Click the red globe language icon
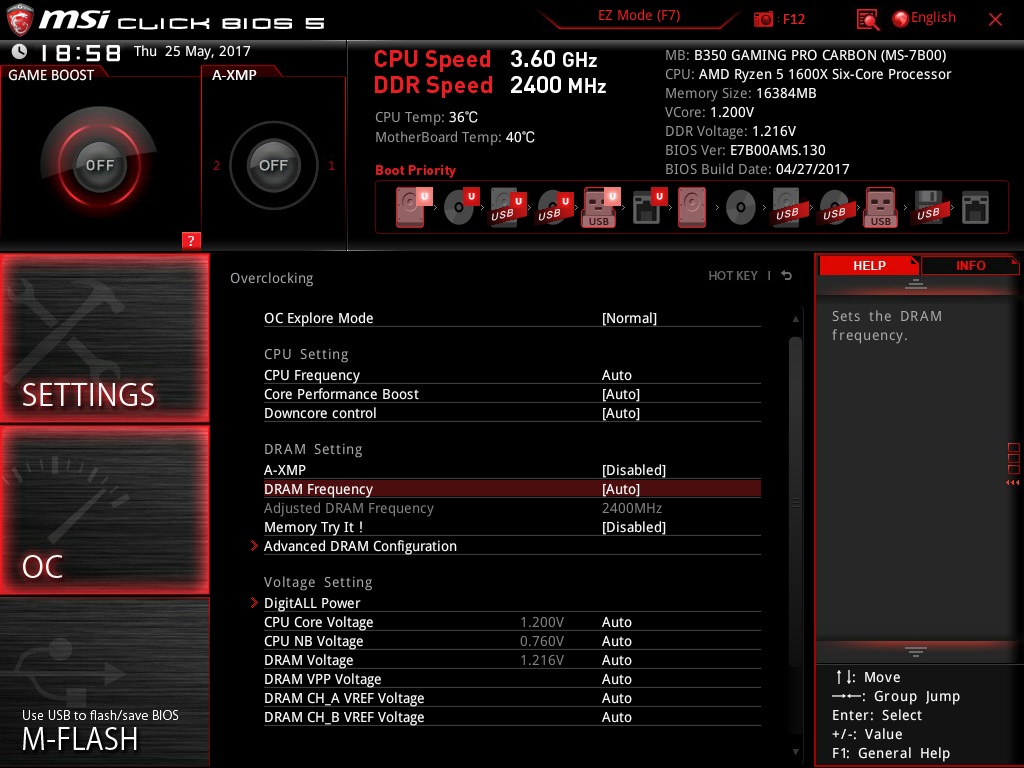Viewport: 1024px width, 768px height. [x=900, y=19]
